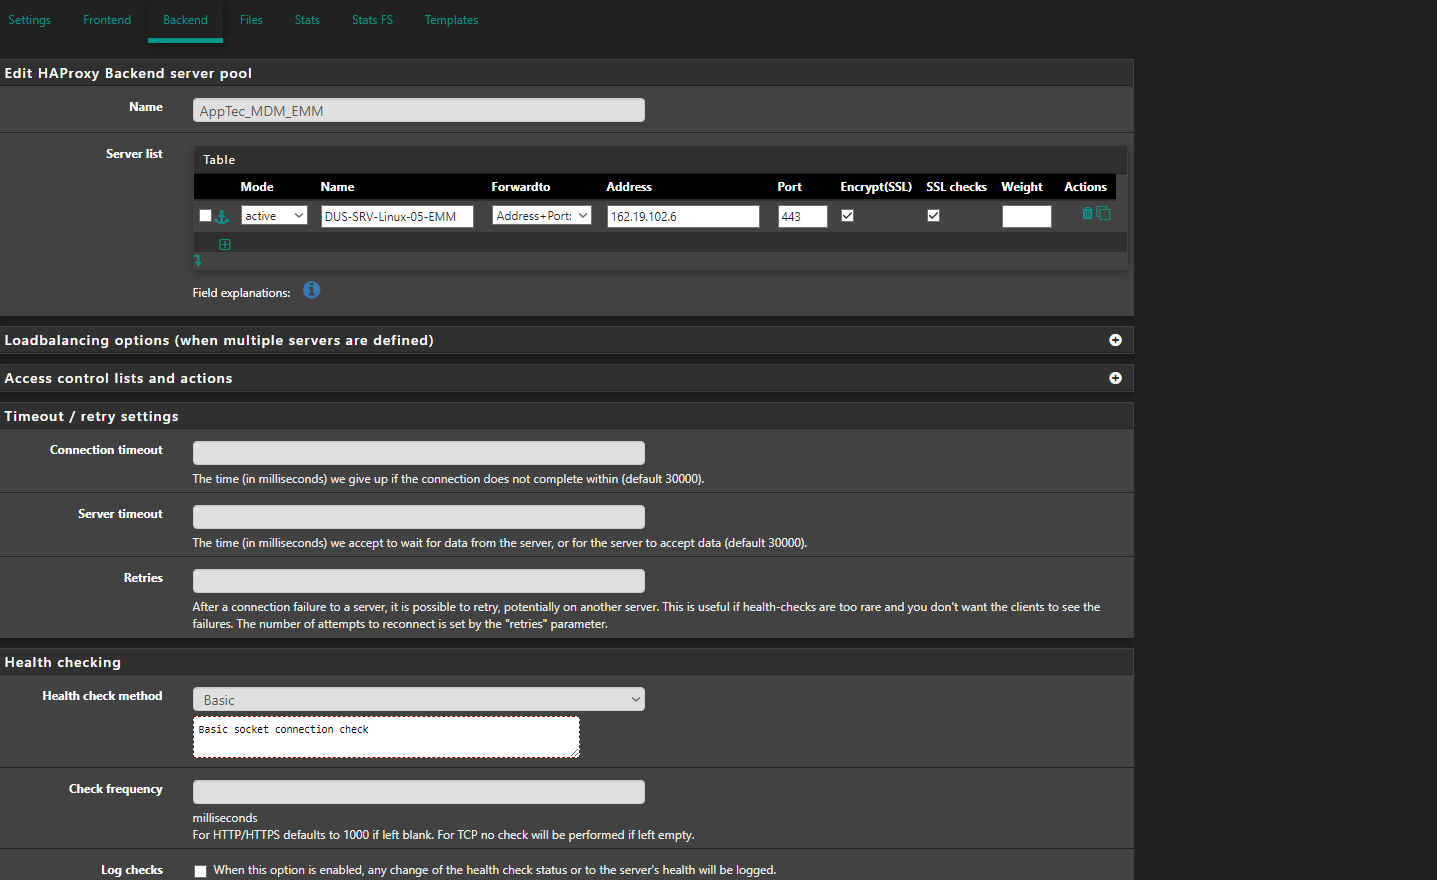The width and height of the screenshot is (1437, 880).
Task: Delete the DUS-SRV-Linux-05-EMM server entry
Action: pos(1087,213)
